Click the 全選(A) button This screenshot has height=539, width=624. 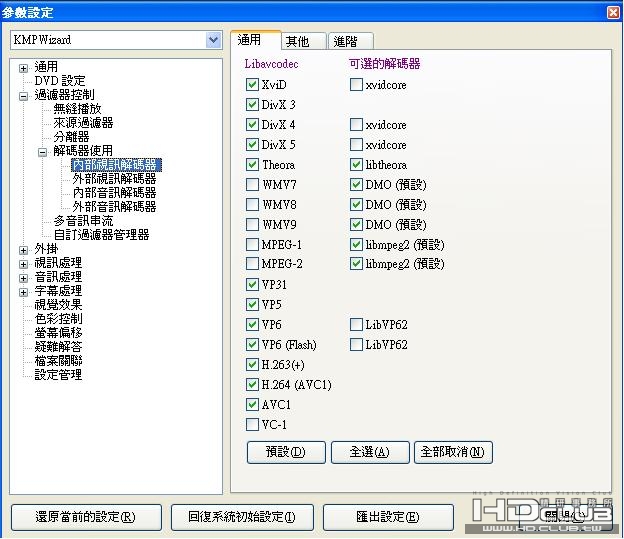pyautogui.click(x=370, y=452)
